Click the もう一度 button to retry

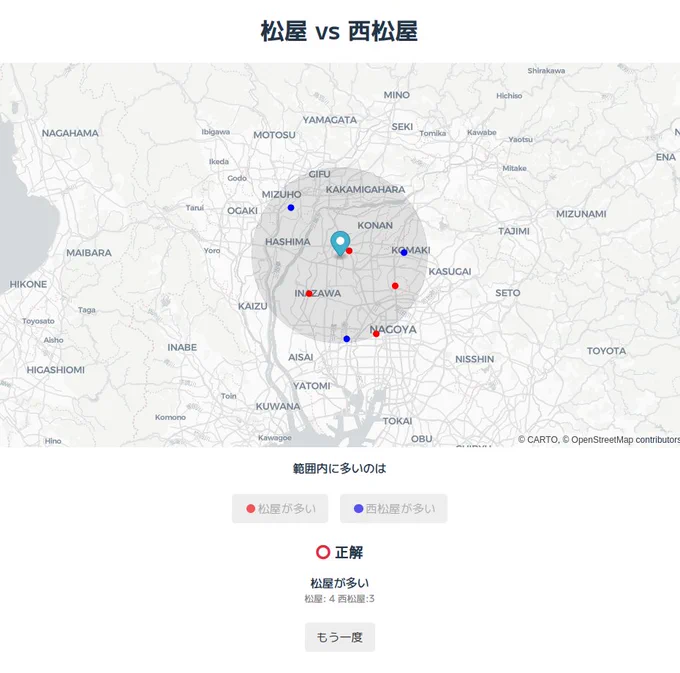click(x=340, y=637)
